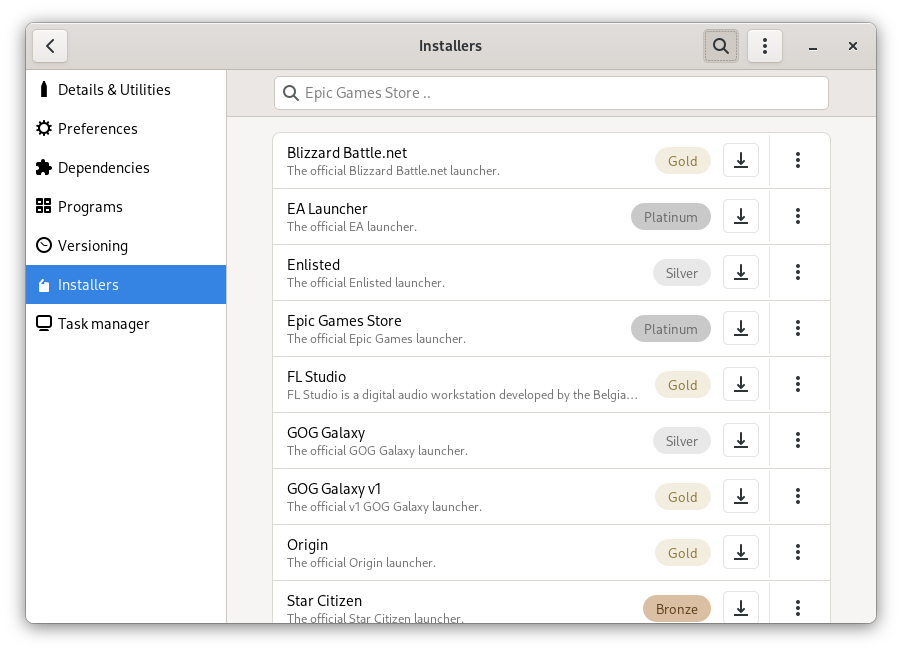The image size is (902, 652).
Task: Click the download icon for GOG Galaxy v1
Action: coord(741,496)
